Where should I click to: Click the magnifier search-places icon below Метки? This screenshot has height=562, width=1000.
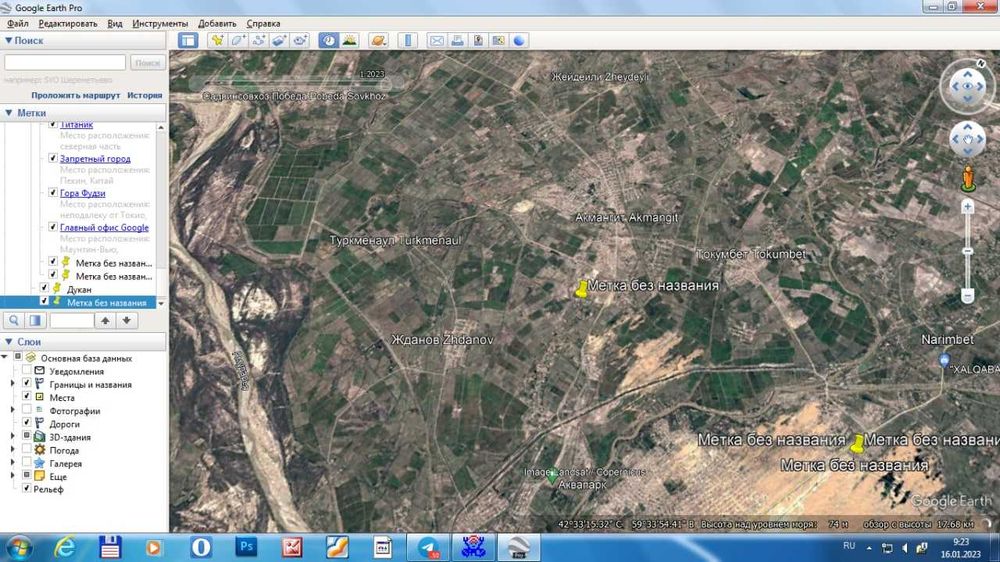14,320
